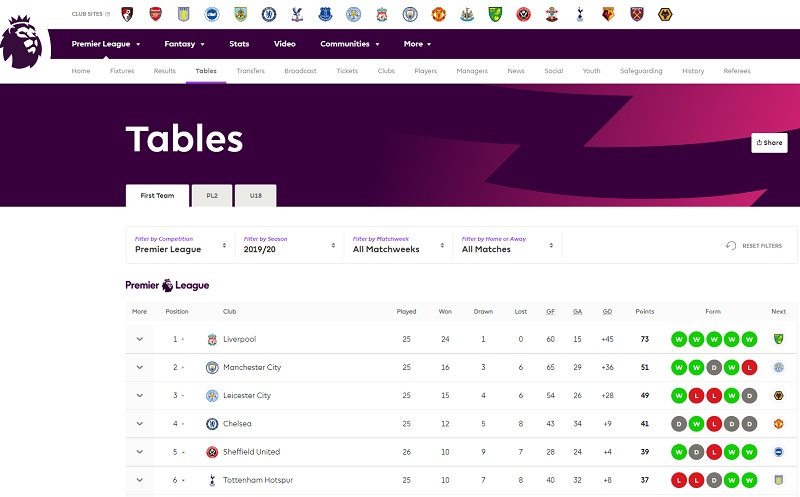Open the Chelsea club site crest at top

(269, 14)
